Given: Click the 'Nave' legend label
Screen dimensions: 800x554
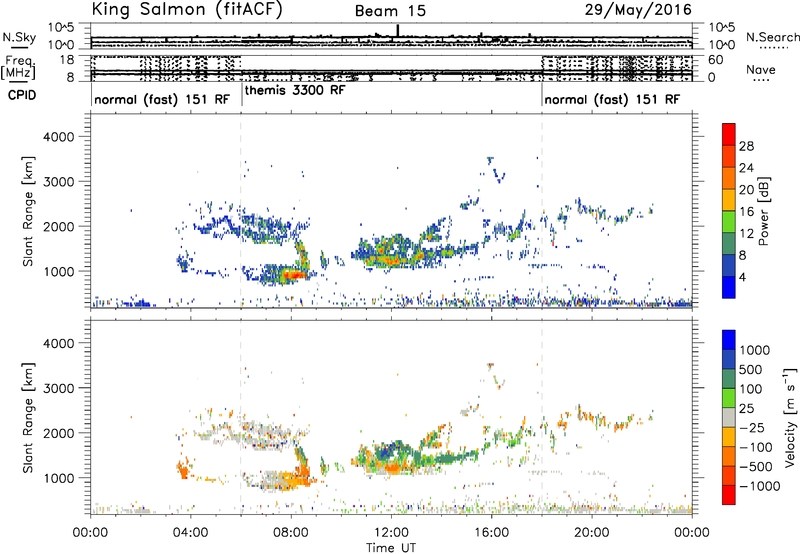Looking at the screenshot, I should pyautogui.click(x=760, y=70).
